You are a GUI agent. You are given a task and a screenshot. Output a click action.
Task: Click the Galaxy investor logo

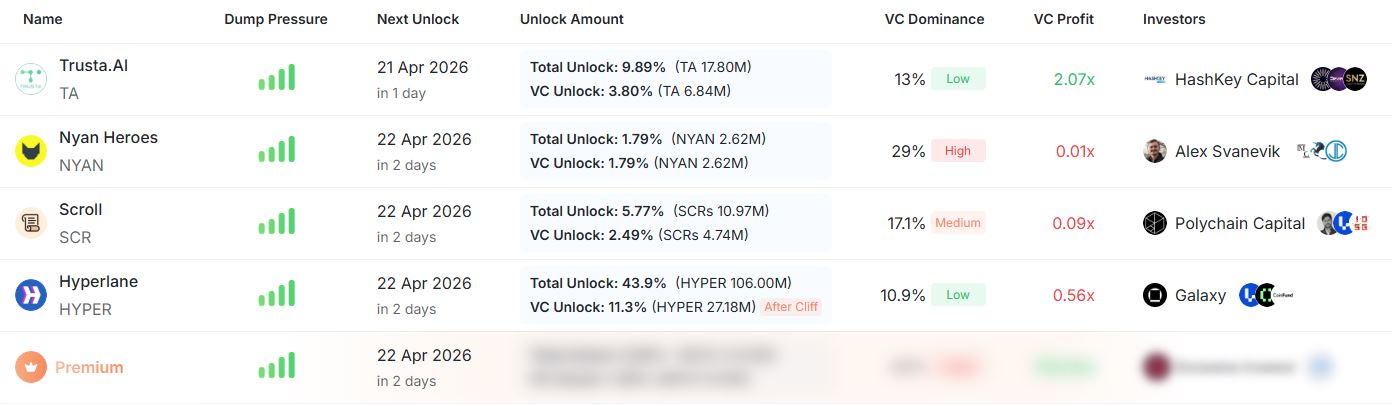click(1155, 295)
